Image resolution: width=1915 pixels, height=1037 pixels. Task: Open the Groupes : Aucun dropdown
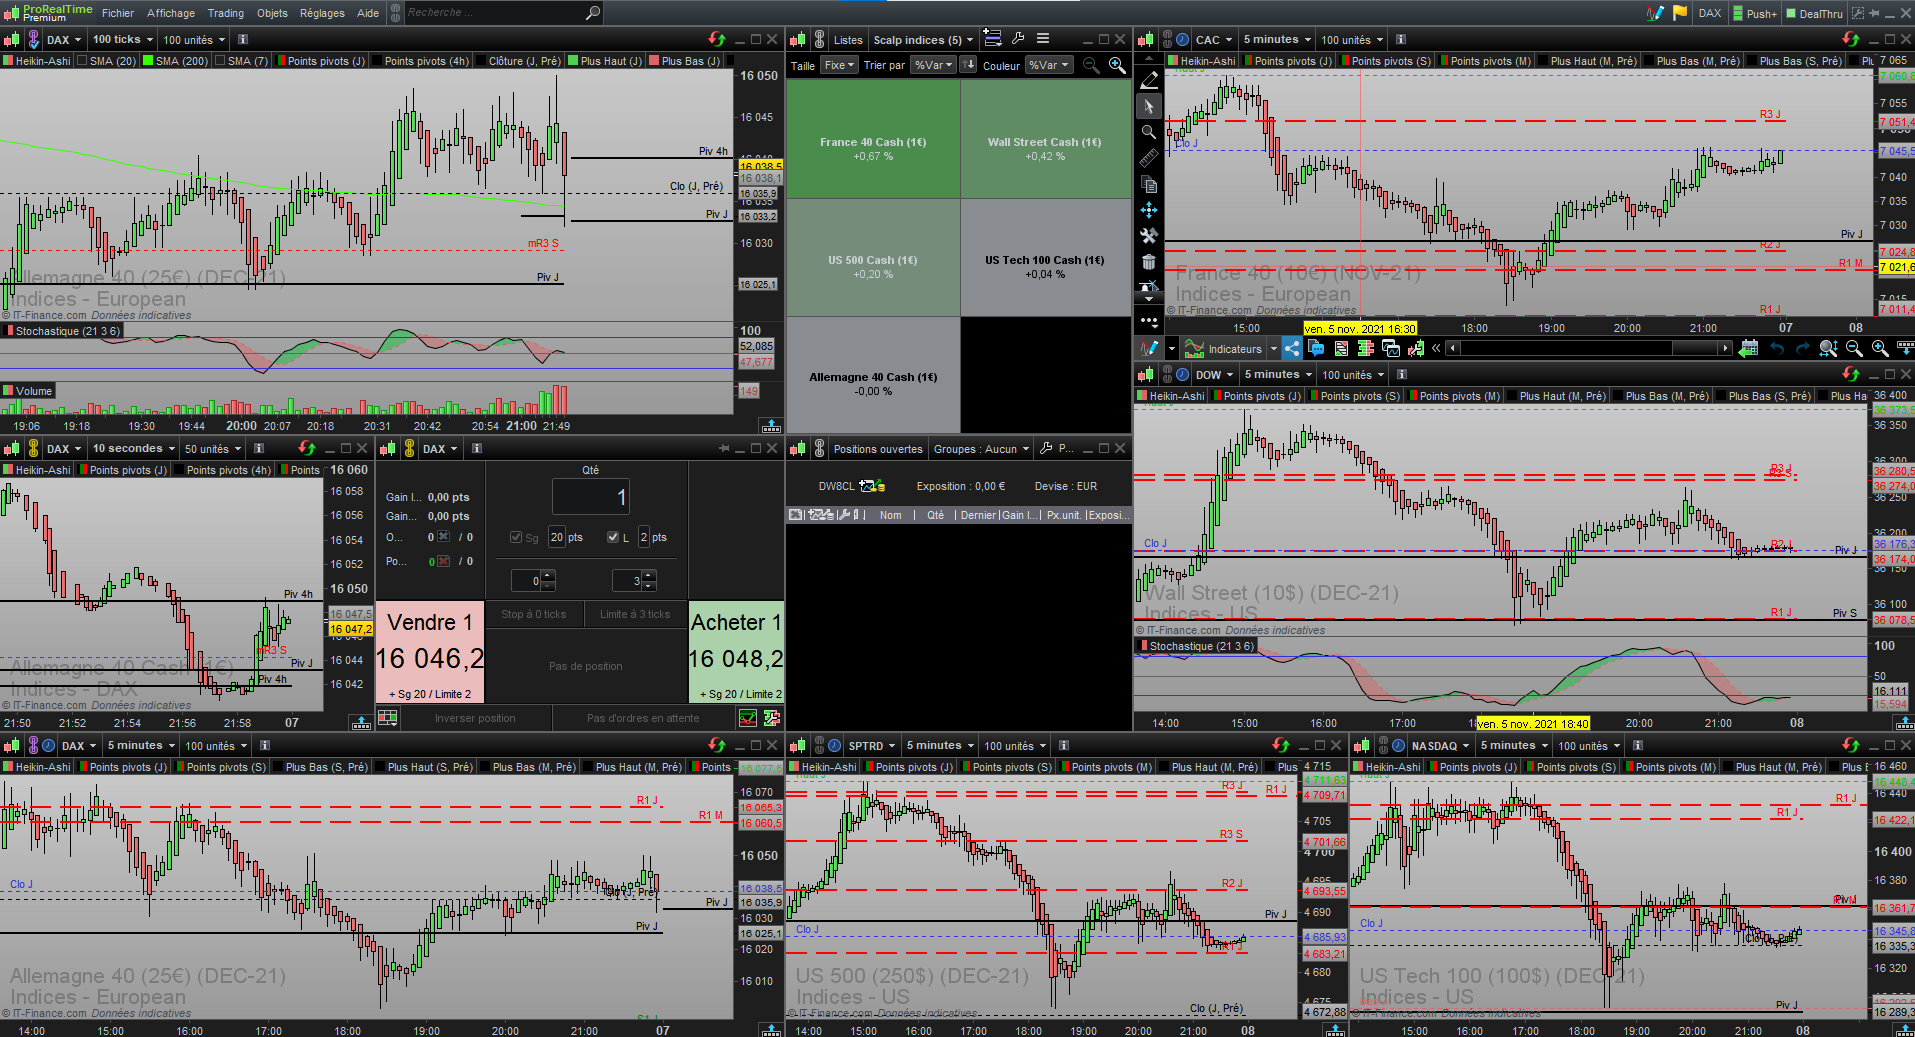(x=981, y=449)
